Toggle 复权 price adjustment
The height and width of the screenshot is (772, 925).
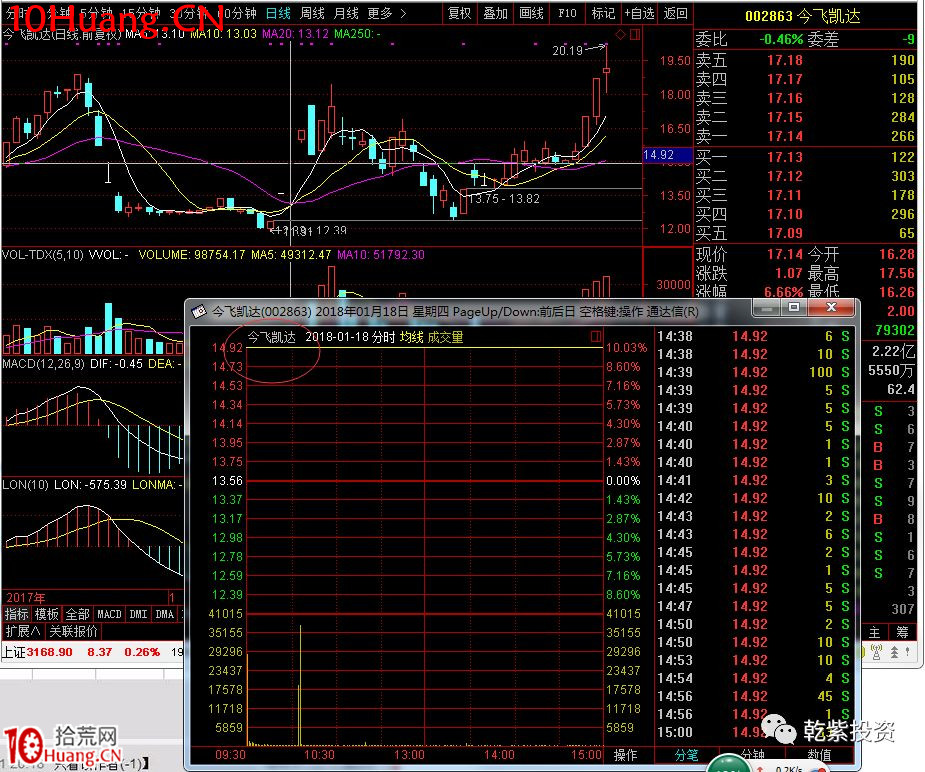point(459,13)
